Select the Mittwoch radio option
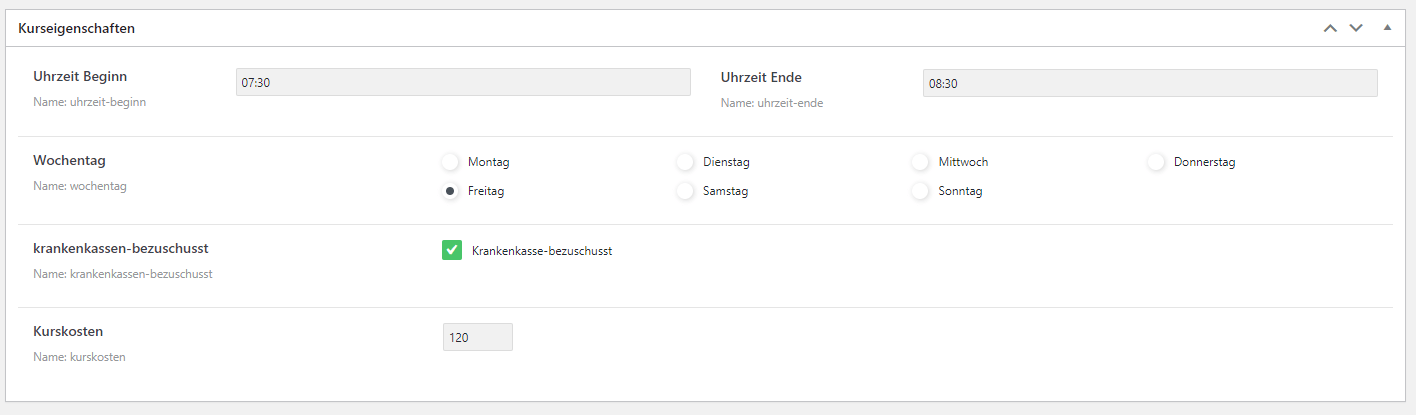Screen dimensions: 1416x415 click(920, 162)
